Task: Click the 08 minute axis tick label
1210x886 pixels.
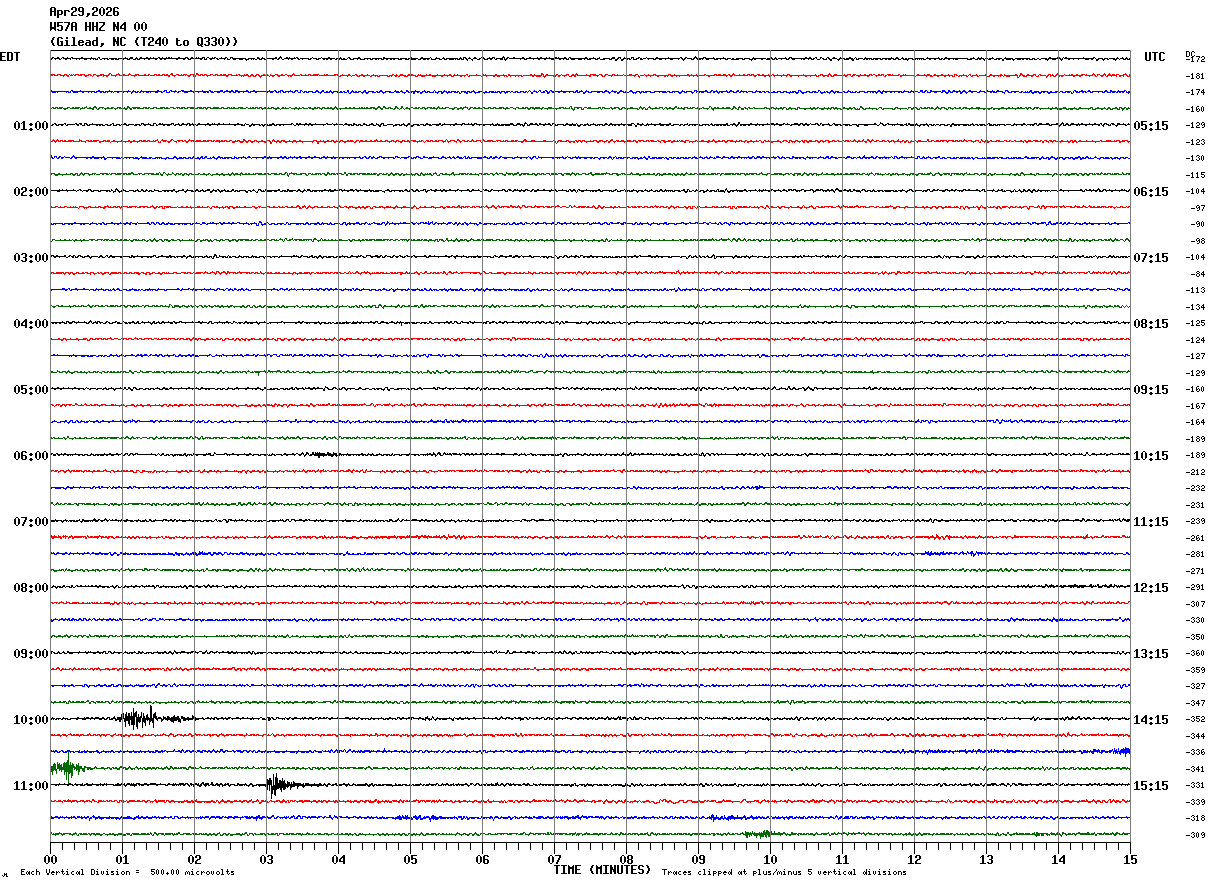Action: pyautogui.click(x=626, y=859)
